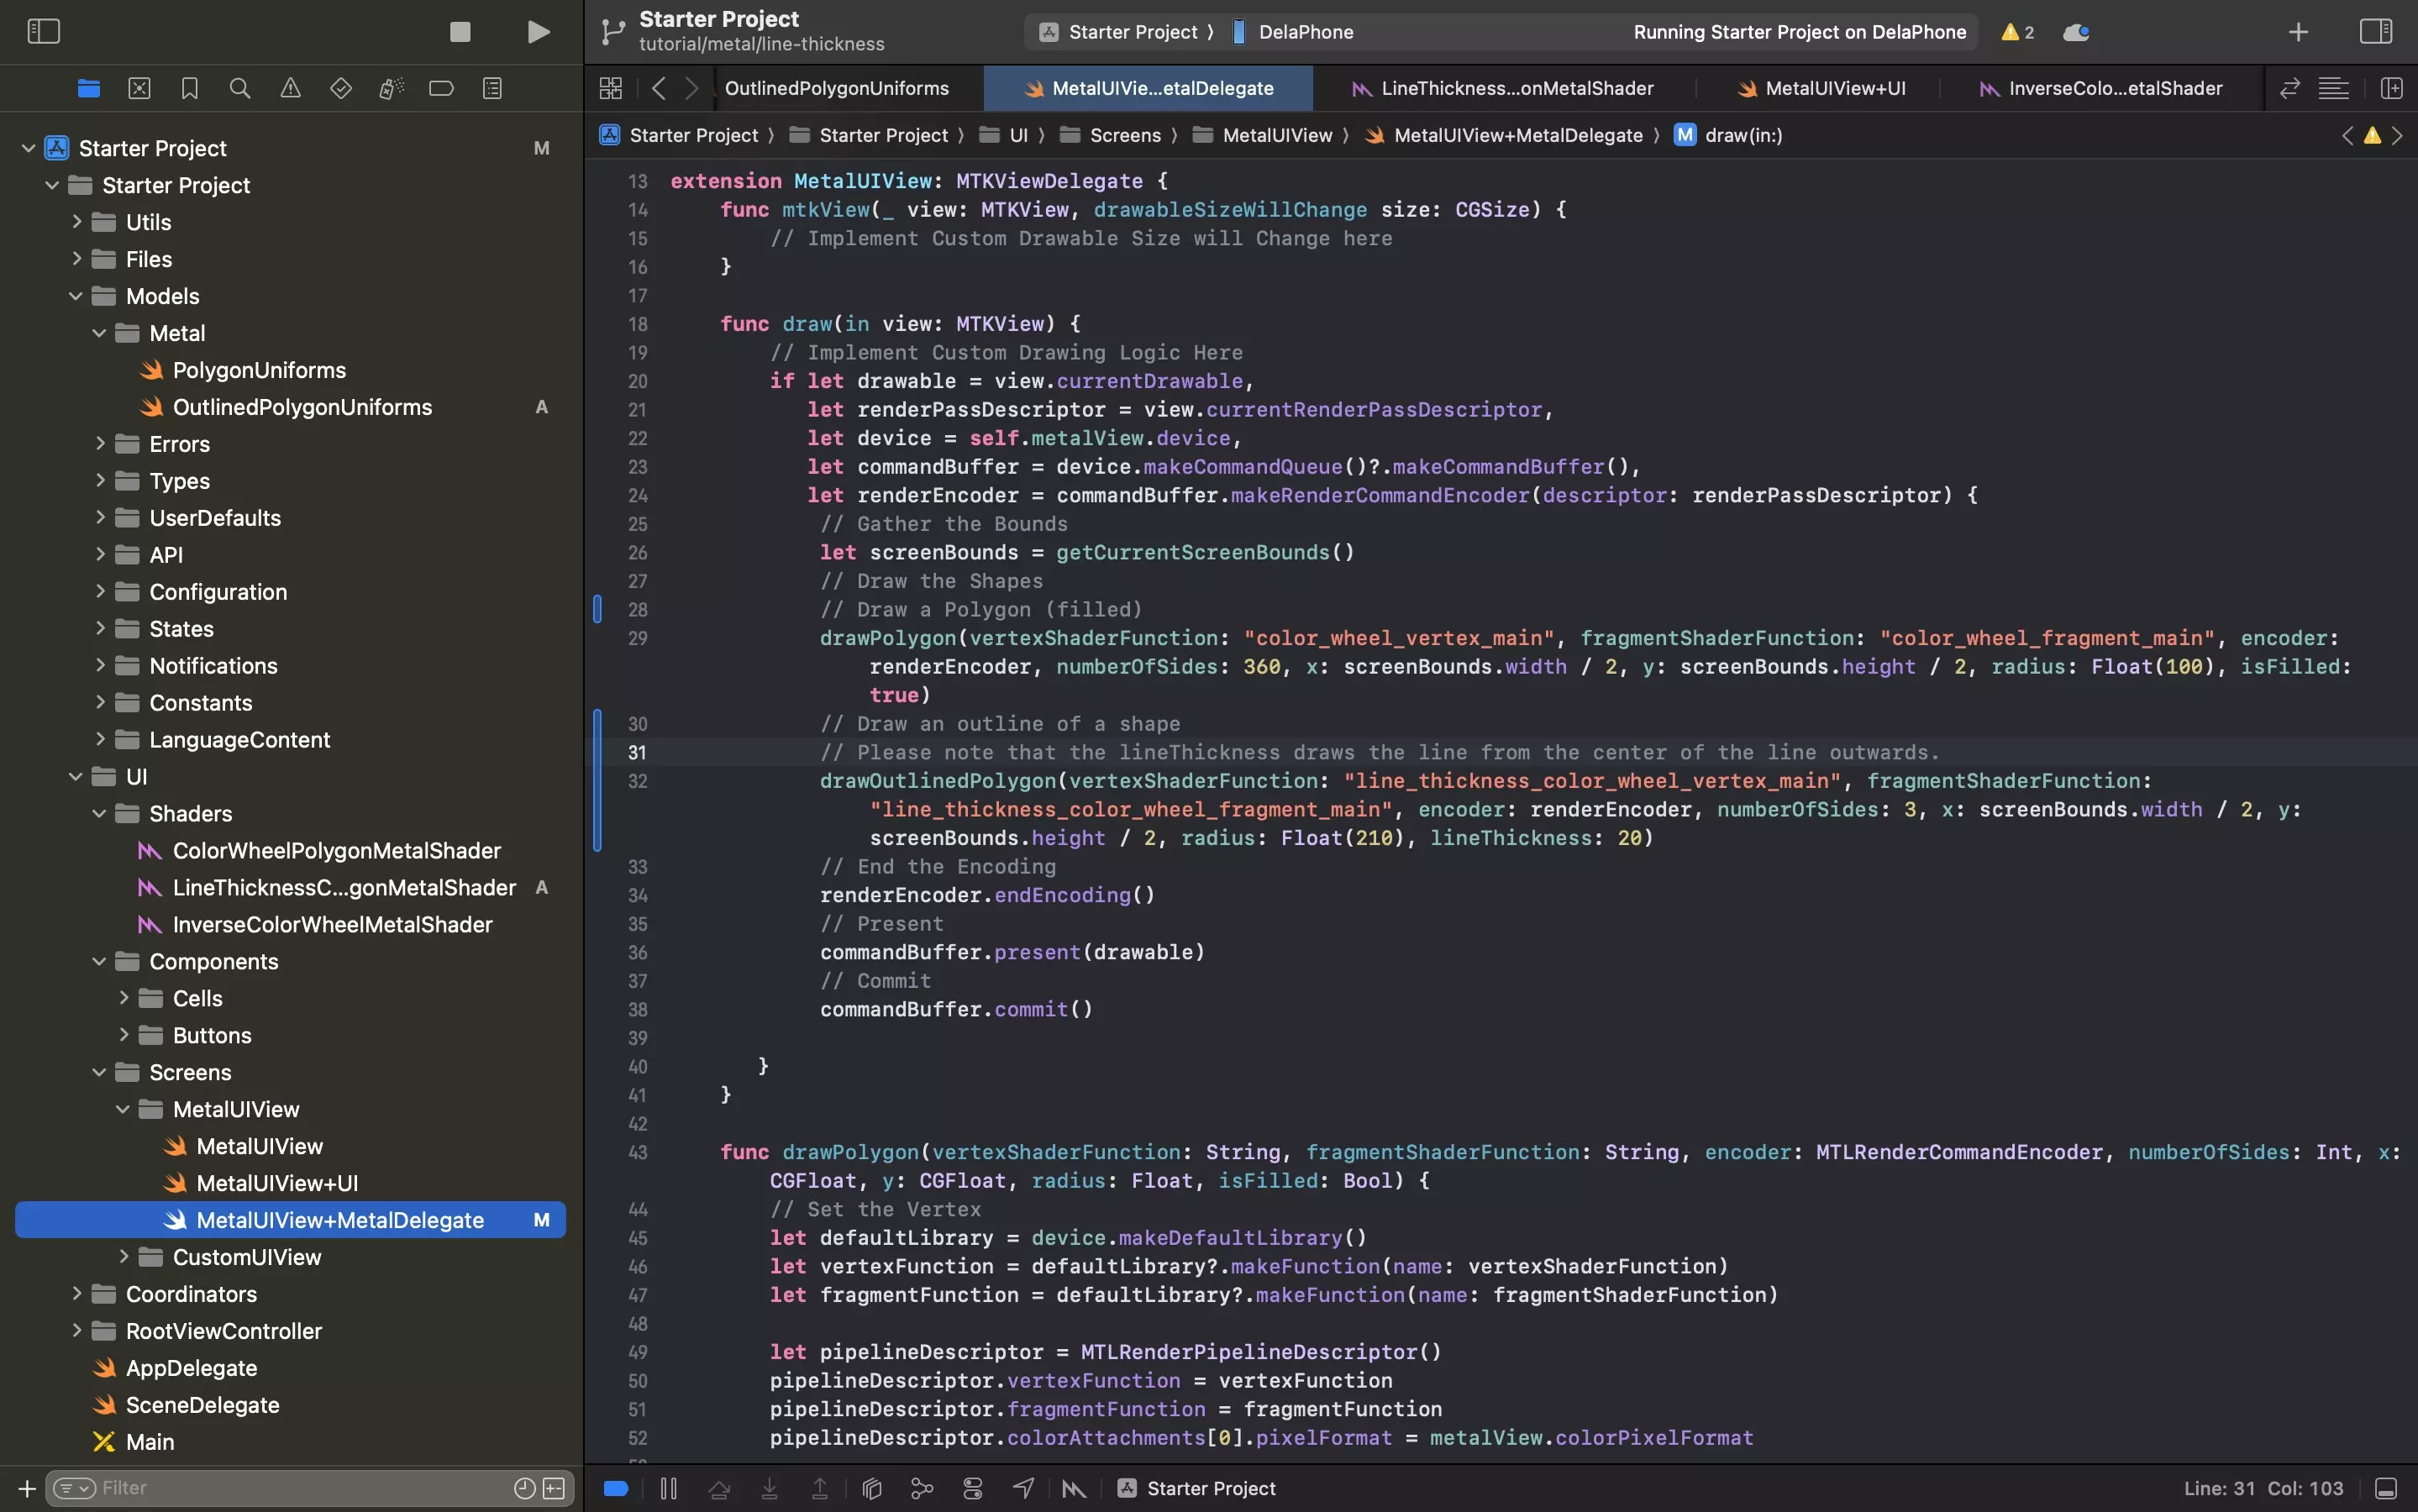The width and height of the screenshot is (2418, 1512).
Task: Switch to MetalUIView+UI tab
Action: 1836,89
